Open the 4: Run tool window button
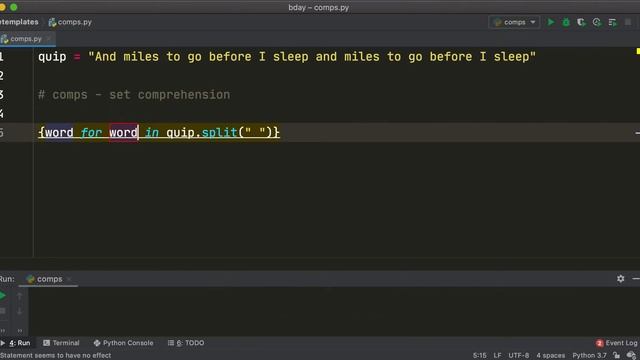The image size is (640, 360). [16, 343]
